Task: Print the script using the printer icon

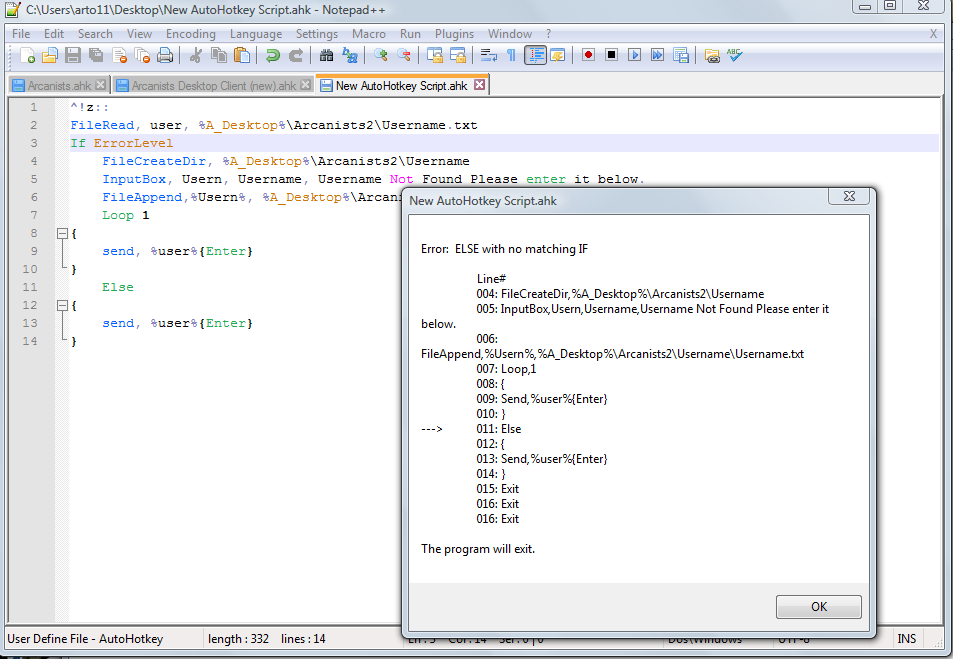Action: (165, 55)
